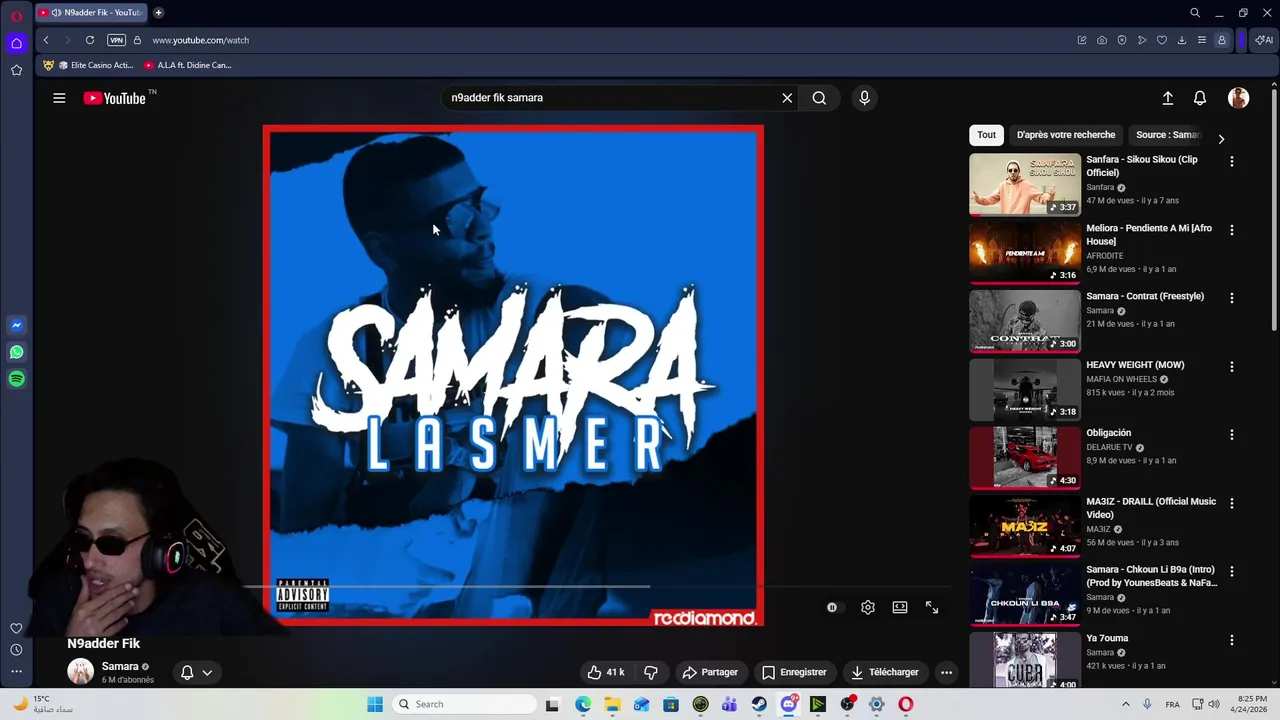
Task: Open Spotify in Opera sidebar
Action: (16, 379)
